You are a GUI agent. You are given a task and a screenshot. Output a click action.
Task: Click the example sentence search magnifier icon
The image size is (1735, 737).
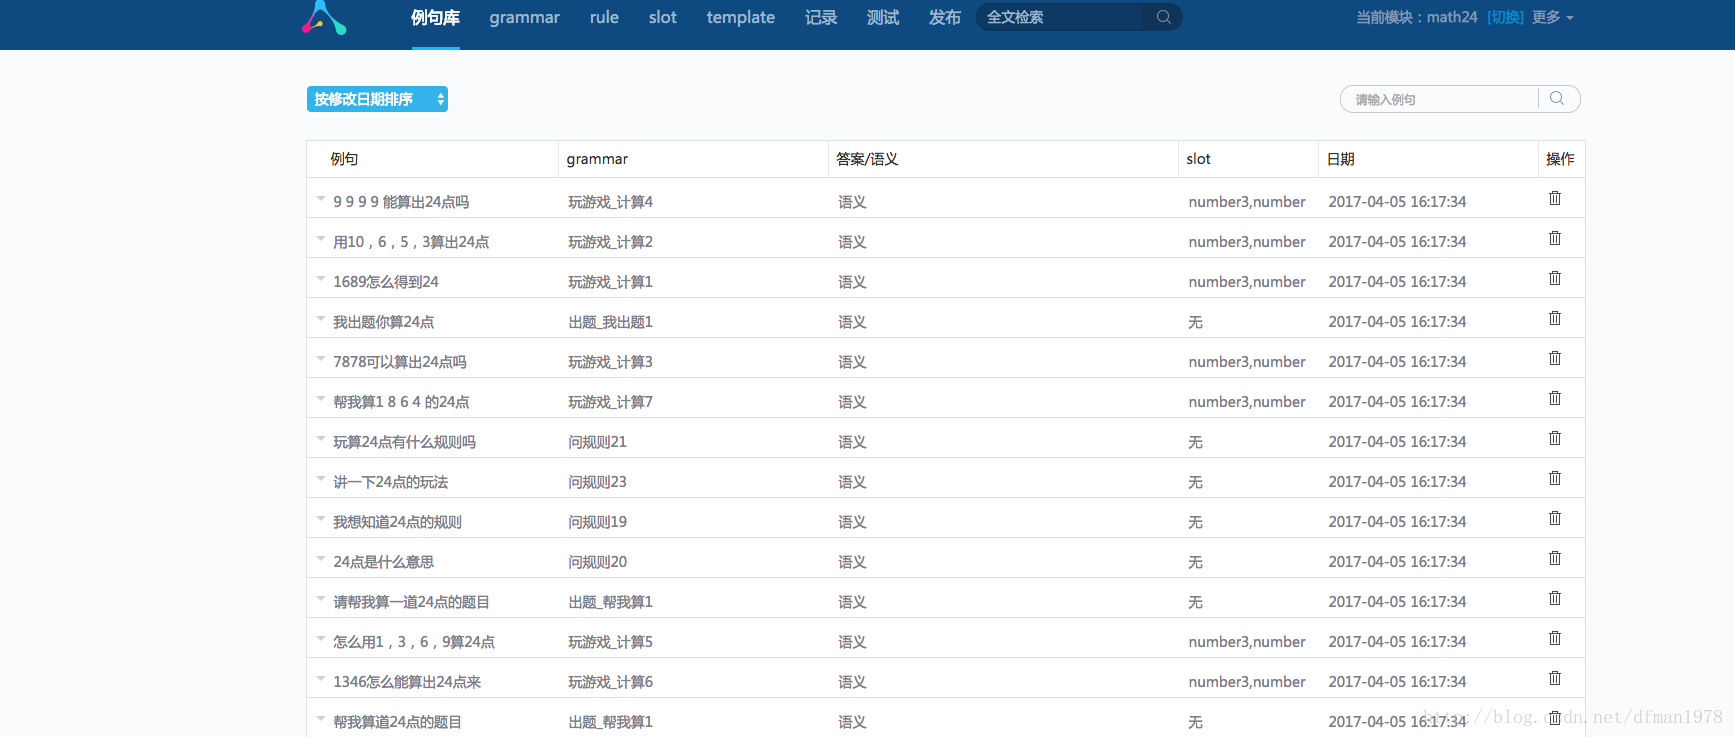coord(1557,98)
